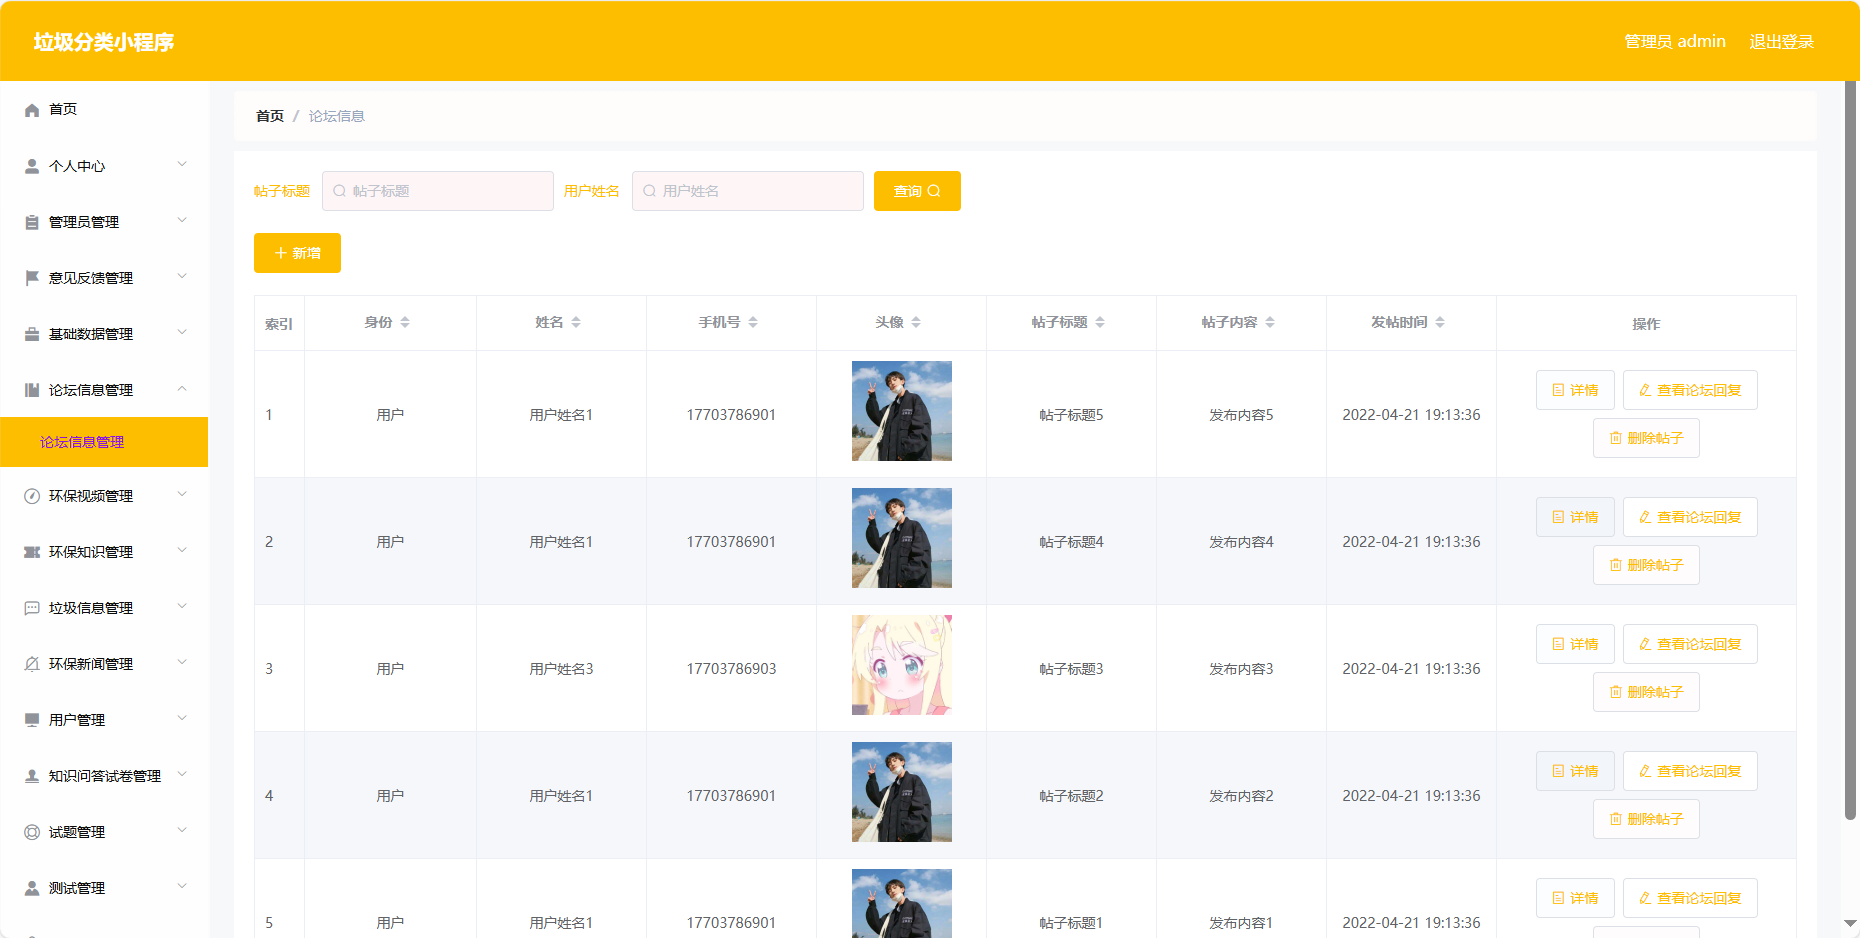Open 知识问答试卷管理 menu label
The width and height of the screenshot is (1860, 938).
(105, 776)
